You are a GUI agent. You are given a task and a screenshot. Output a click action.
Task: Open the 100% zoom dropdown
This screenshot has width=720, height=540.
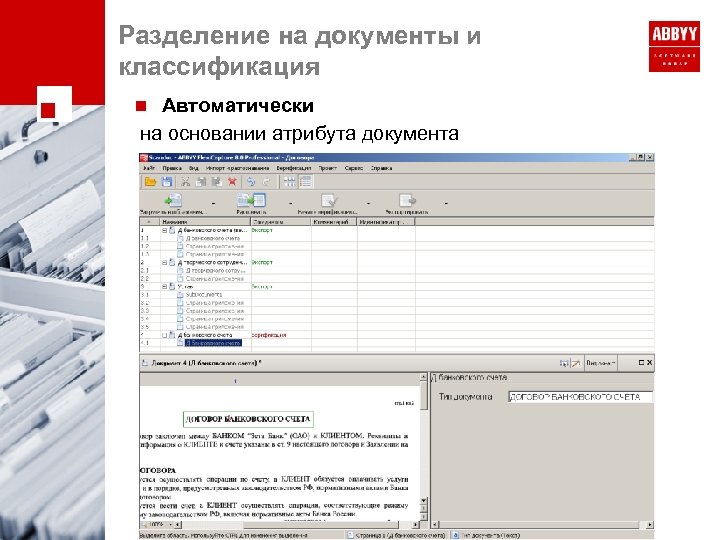(171, 524)
